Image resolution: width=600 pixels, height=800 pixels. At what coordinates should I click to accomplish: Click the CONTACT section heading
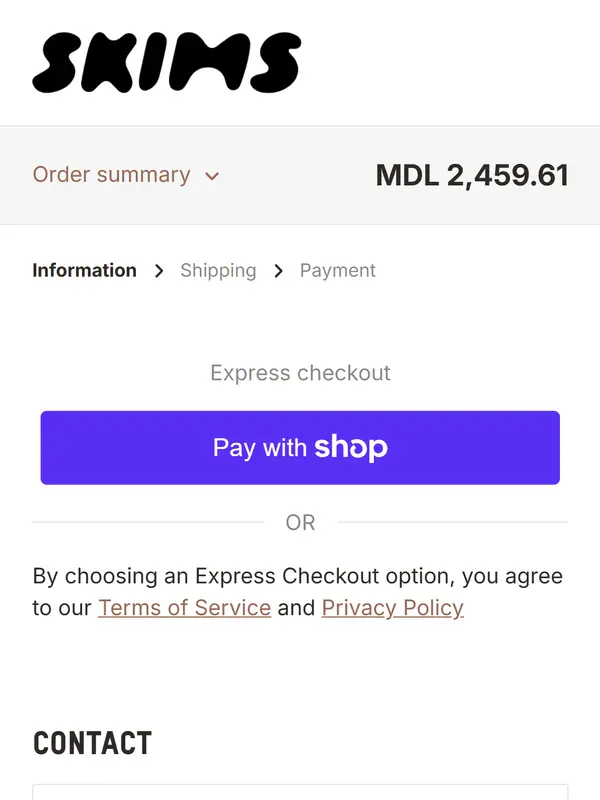(x=92, y=744)
